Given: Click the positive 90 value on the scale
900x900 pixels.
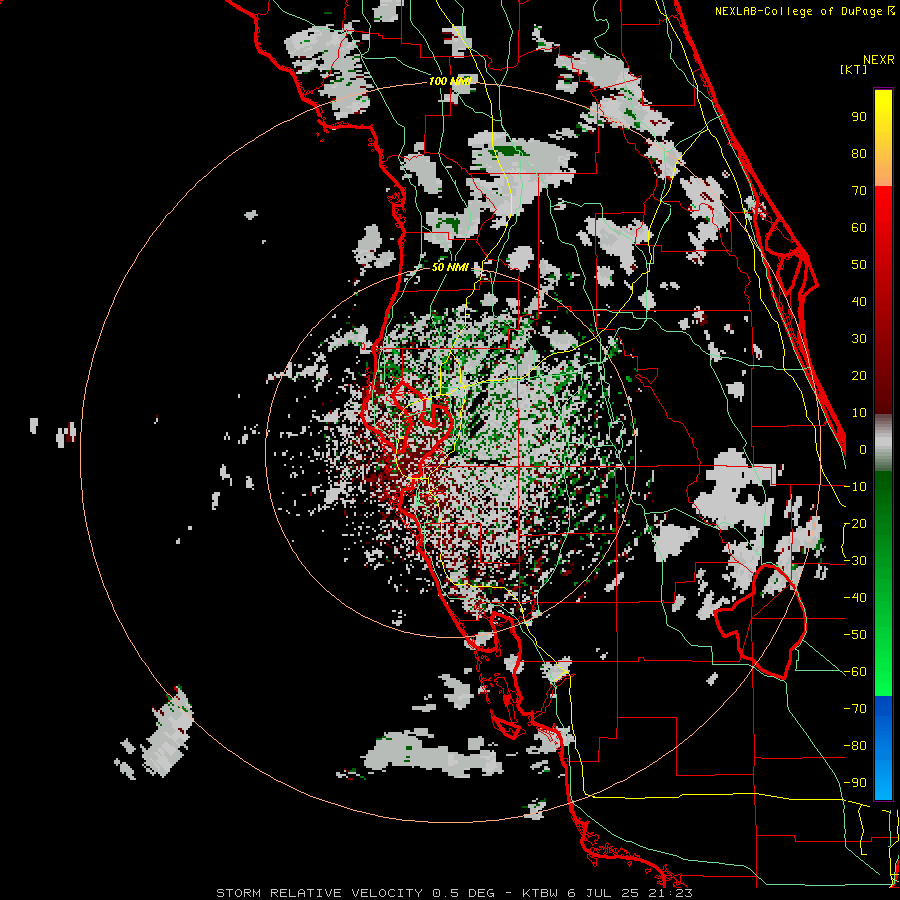Looking at the screenshot, I should (859, 117).
